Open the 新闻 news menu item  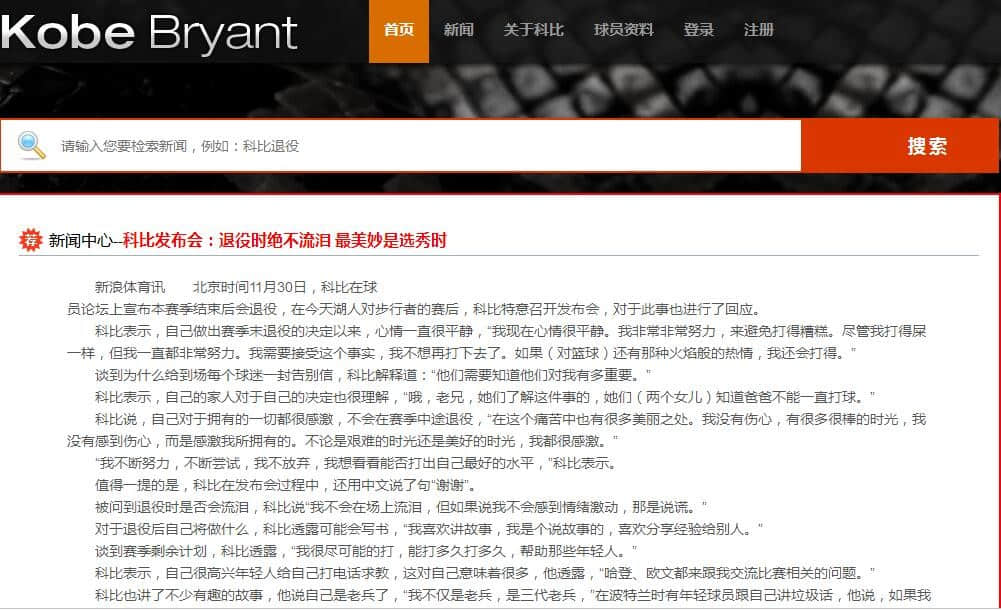(458, 30)
